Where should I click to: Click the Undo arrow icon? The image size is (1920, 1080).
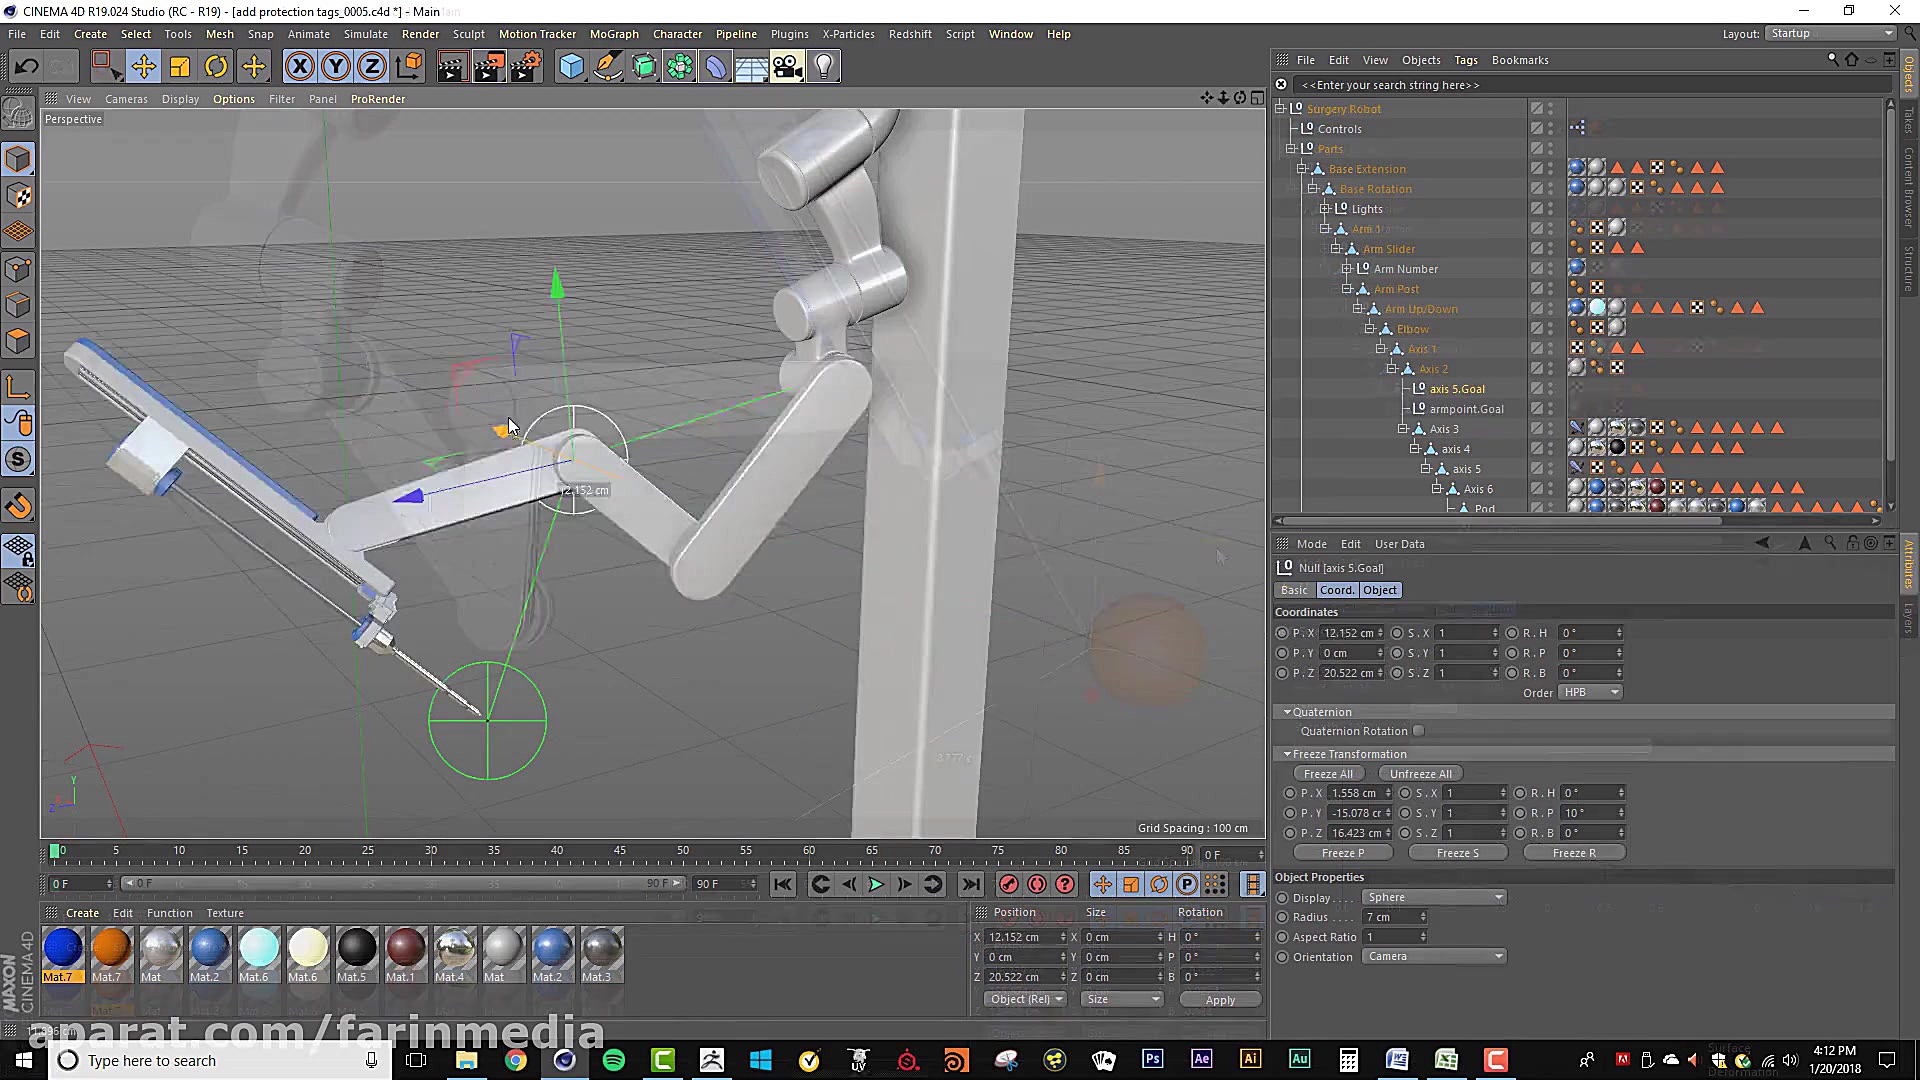26,67
